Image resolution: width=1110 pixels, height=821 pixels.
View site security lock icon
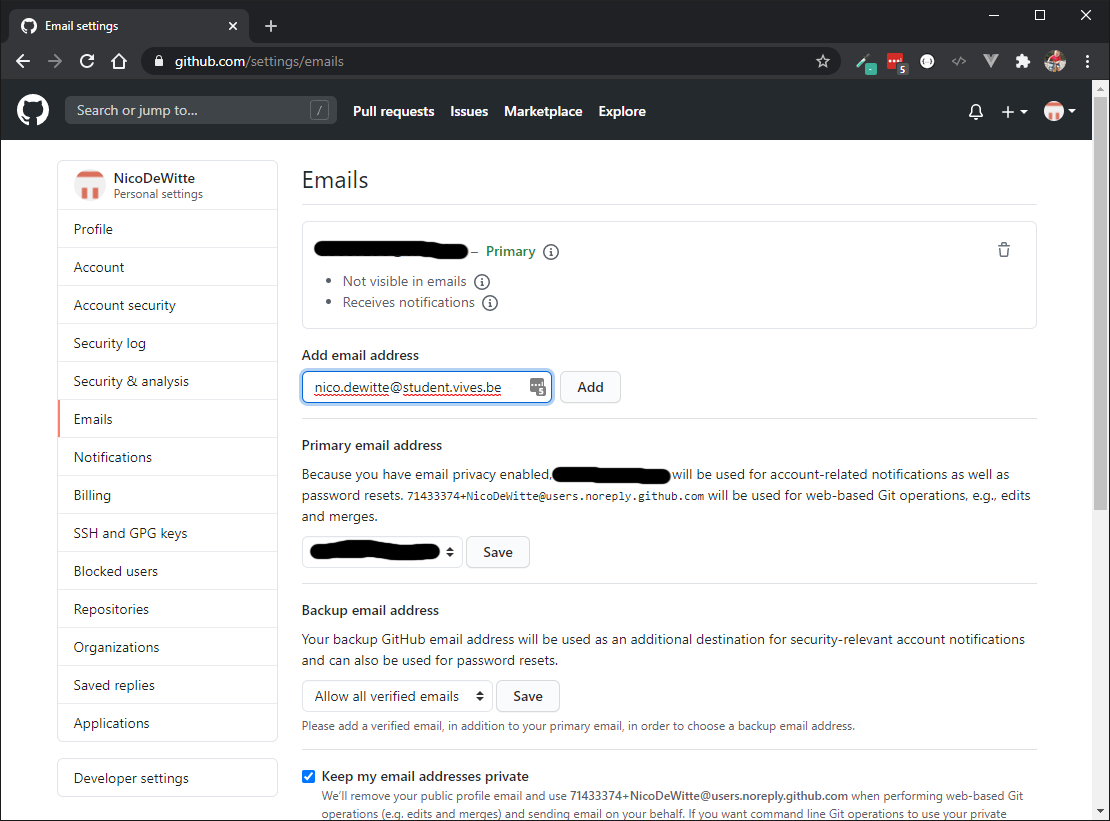coord(159,62)
